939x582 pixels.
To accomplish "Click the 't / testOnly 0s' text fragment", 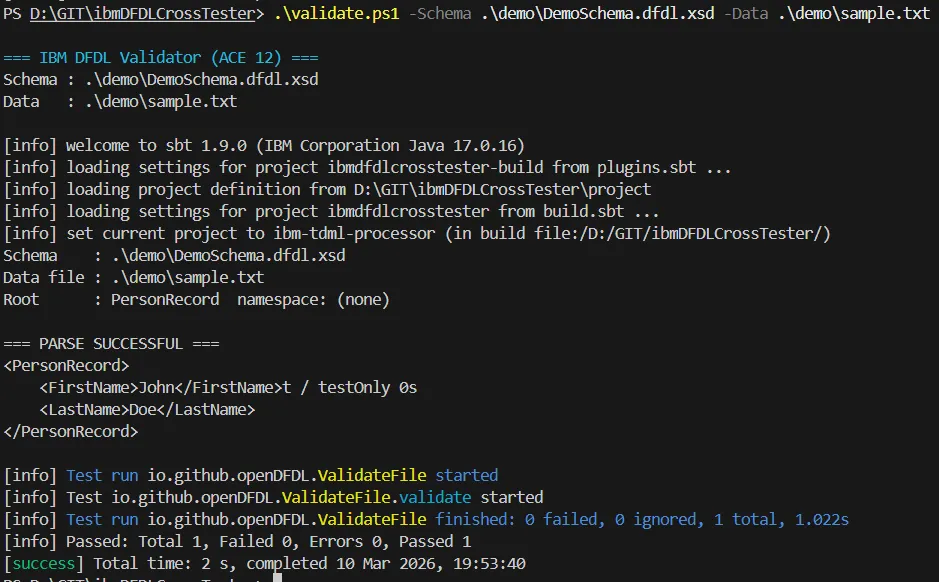I will 350,388.
